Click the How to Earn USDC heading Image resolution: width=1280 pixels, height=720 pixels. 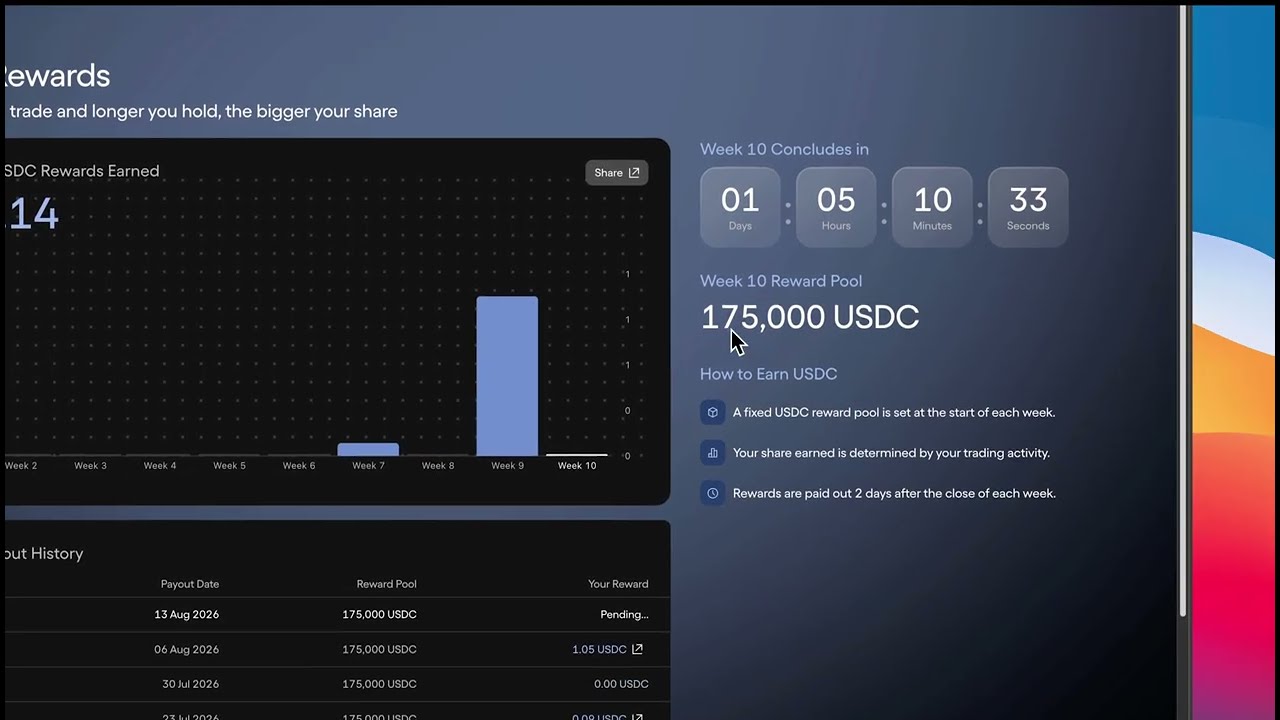pos(768,374)
